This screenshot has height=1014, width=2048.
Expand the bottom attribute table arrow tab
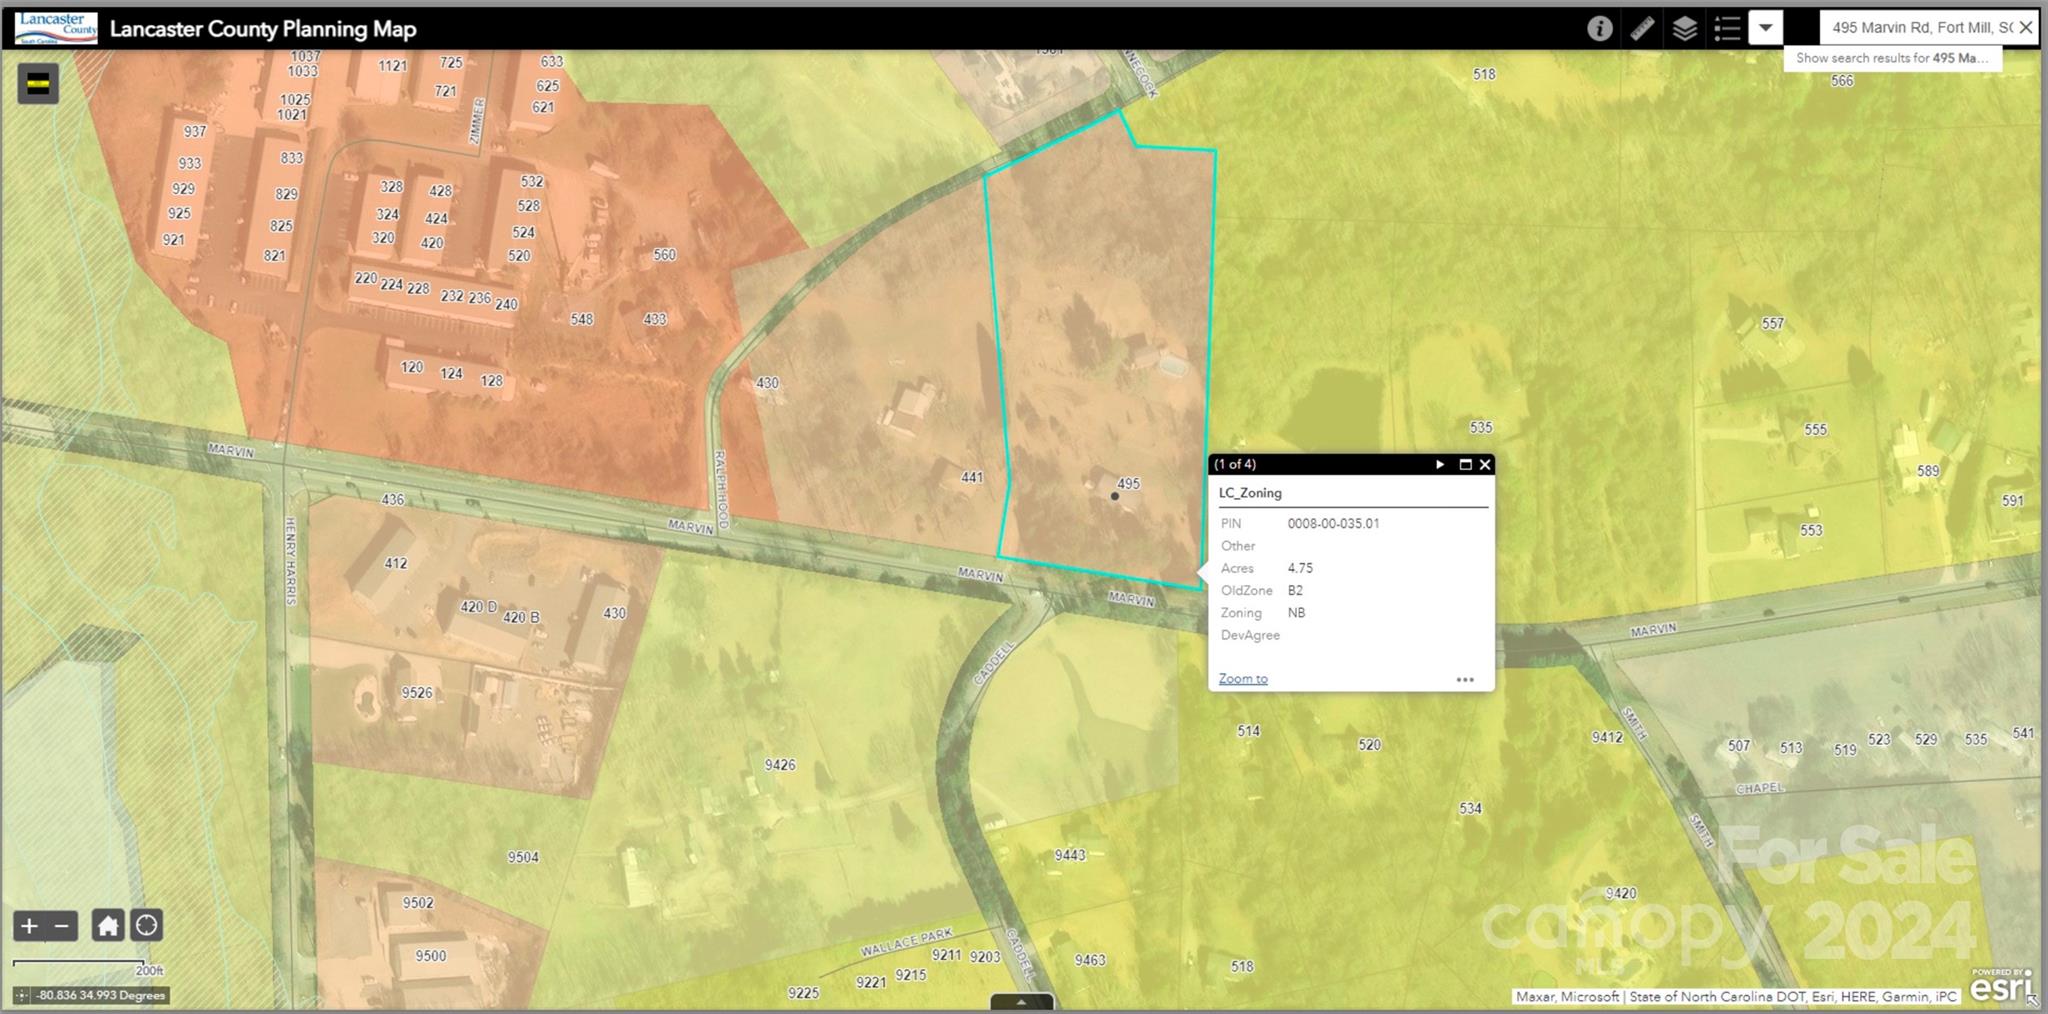click(1021, 1002)
